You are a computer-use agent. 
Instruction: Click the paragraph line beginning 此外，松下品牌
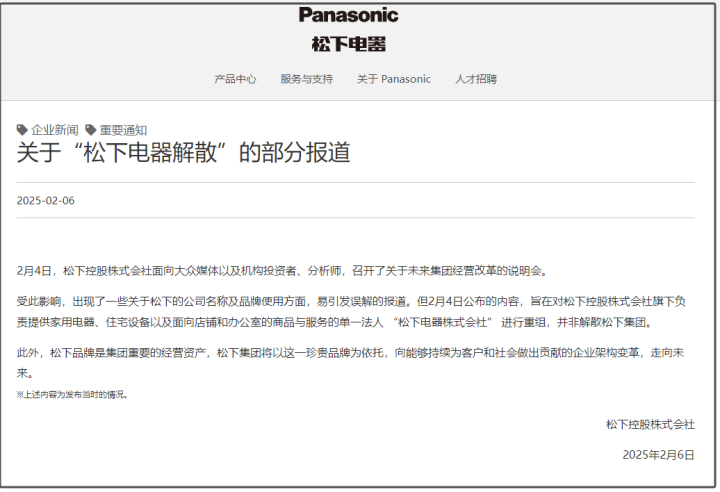coord(350,352)
